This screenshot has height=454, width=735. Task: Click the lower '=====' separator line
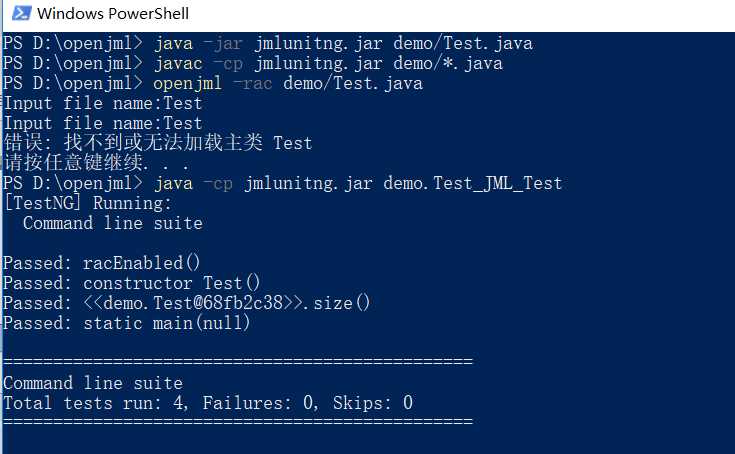(238, 421)
